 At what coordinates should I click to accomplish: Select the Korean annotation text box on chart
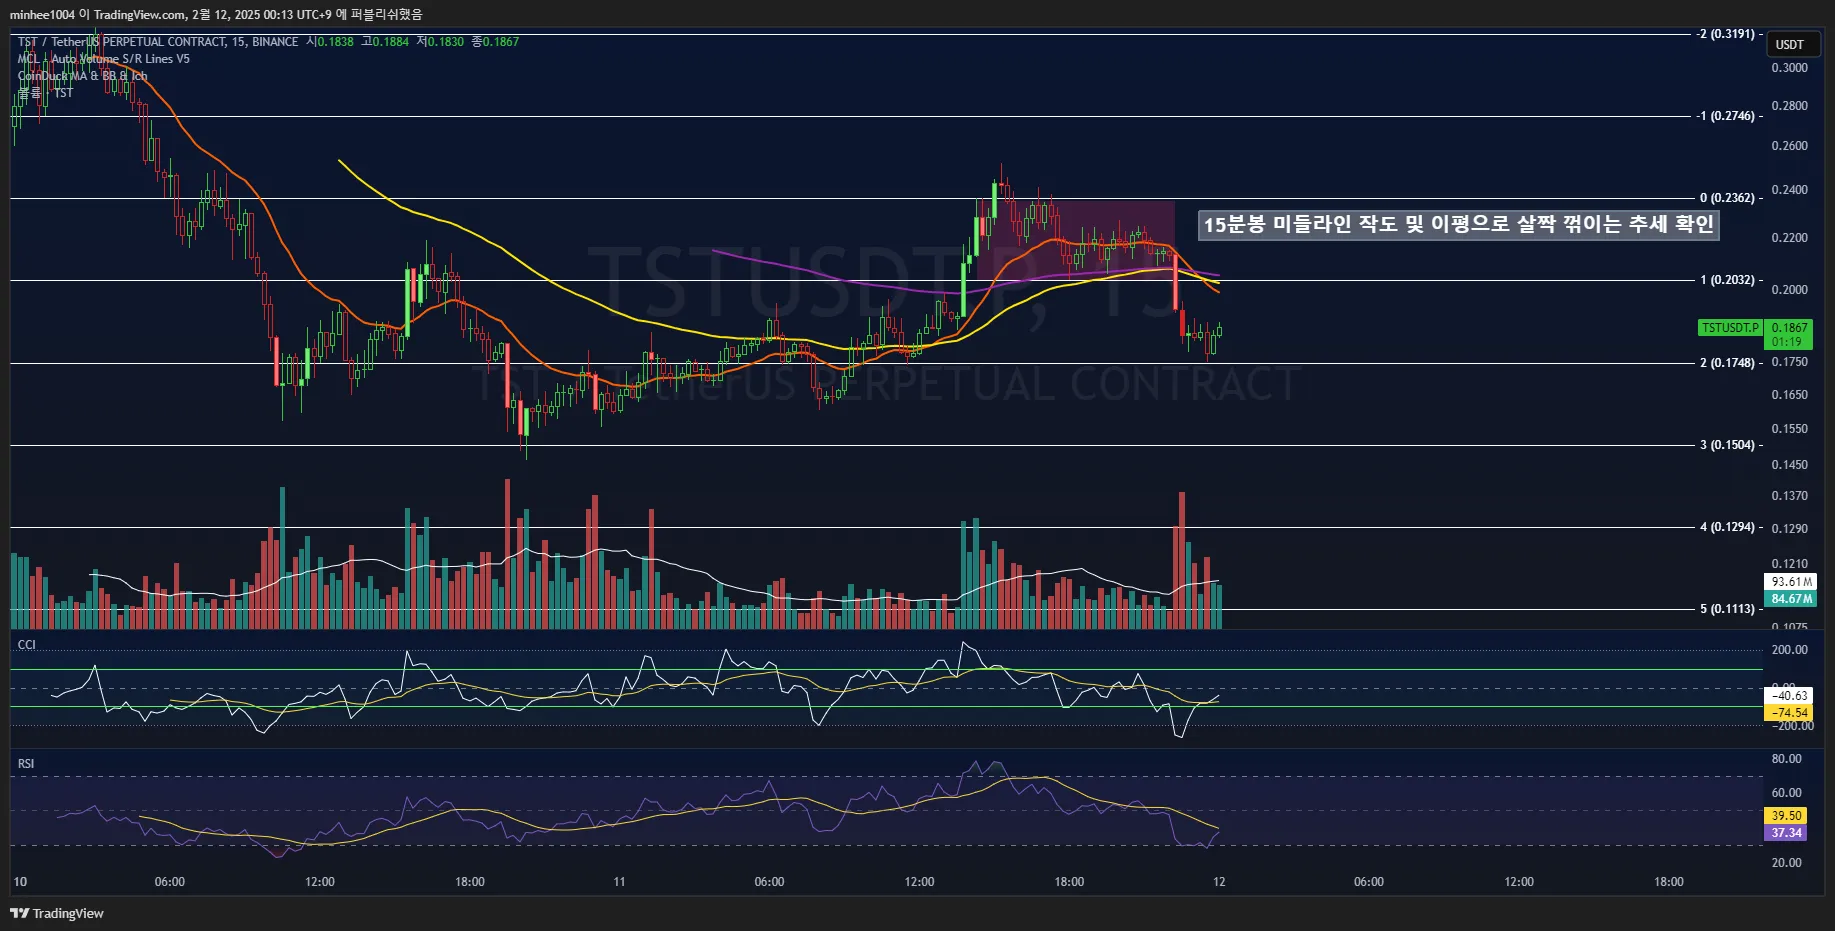[x=1458, y=224]
